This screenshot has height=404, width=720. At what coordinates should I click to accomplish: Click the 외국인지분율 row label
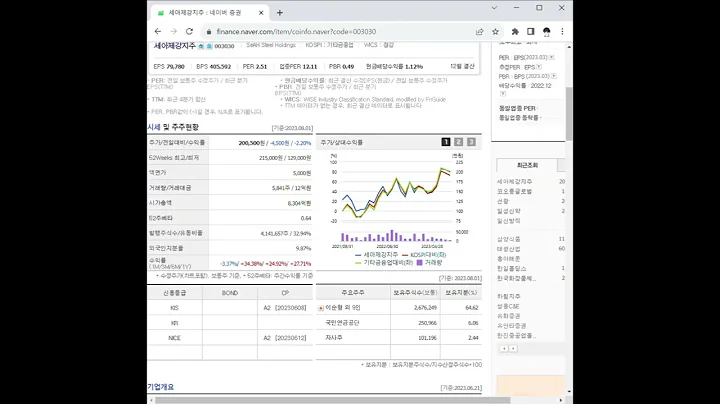166,248
